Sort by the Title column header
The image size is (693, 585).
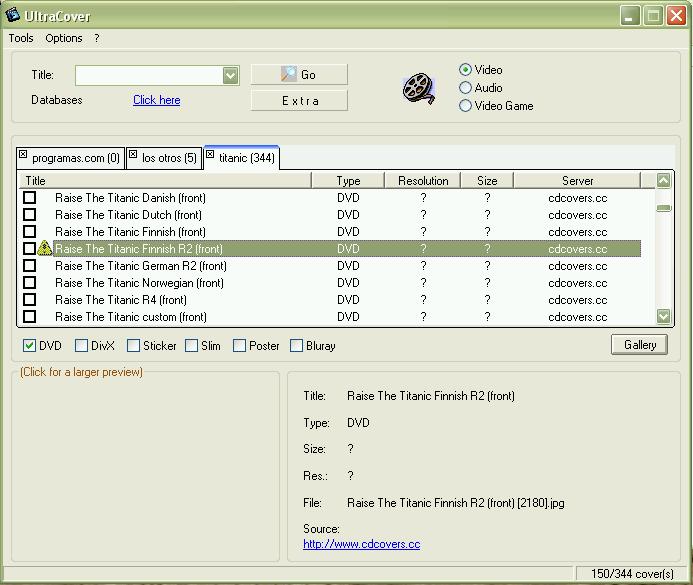pos(165,181)
